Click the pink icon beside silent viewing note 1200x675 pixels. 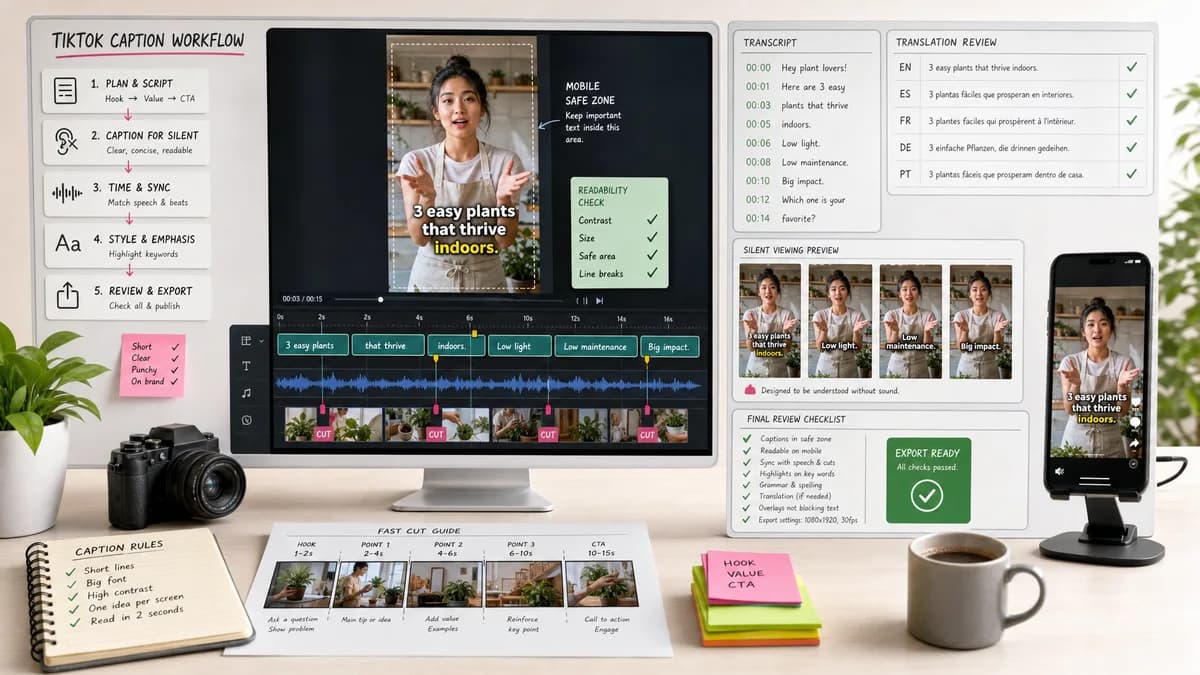click(749, 390)
